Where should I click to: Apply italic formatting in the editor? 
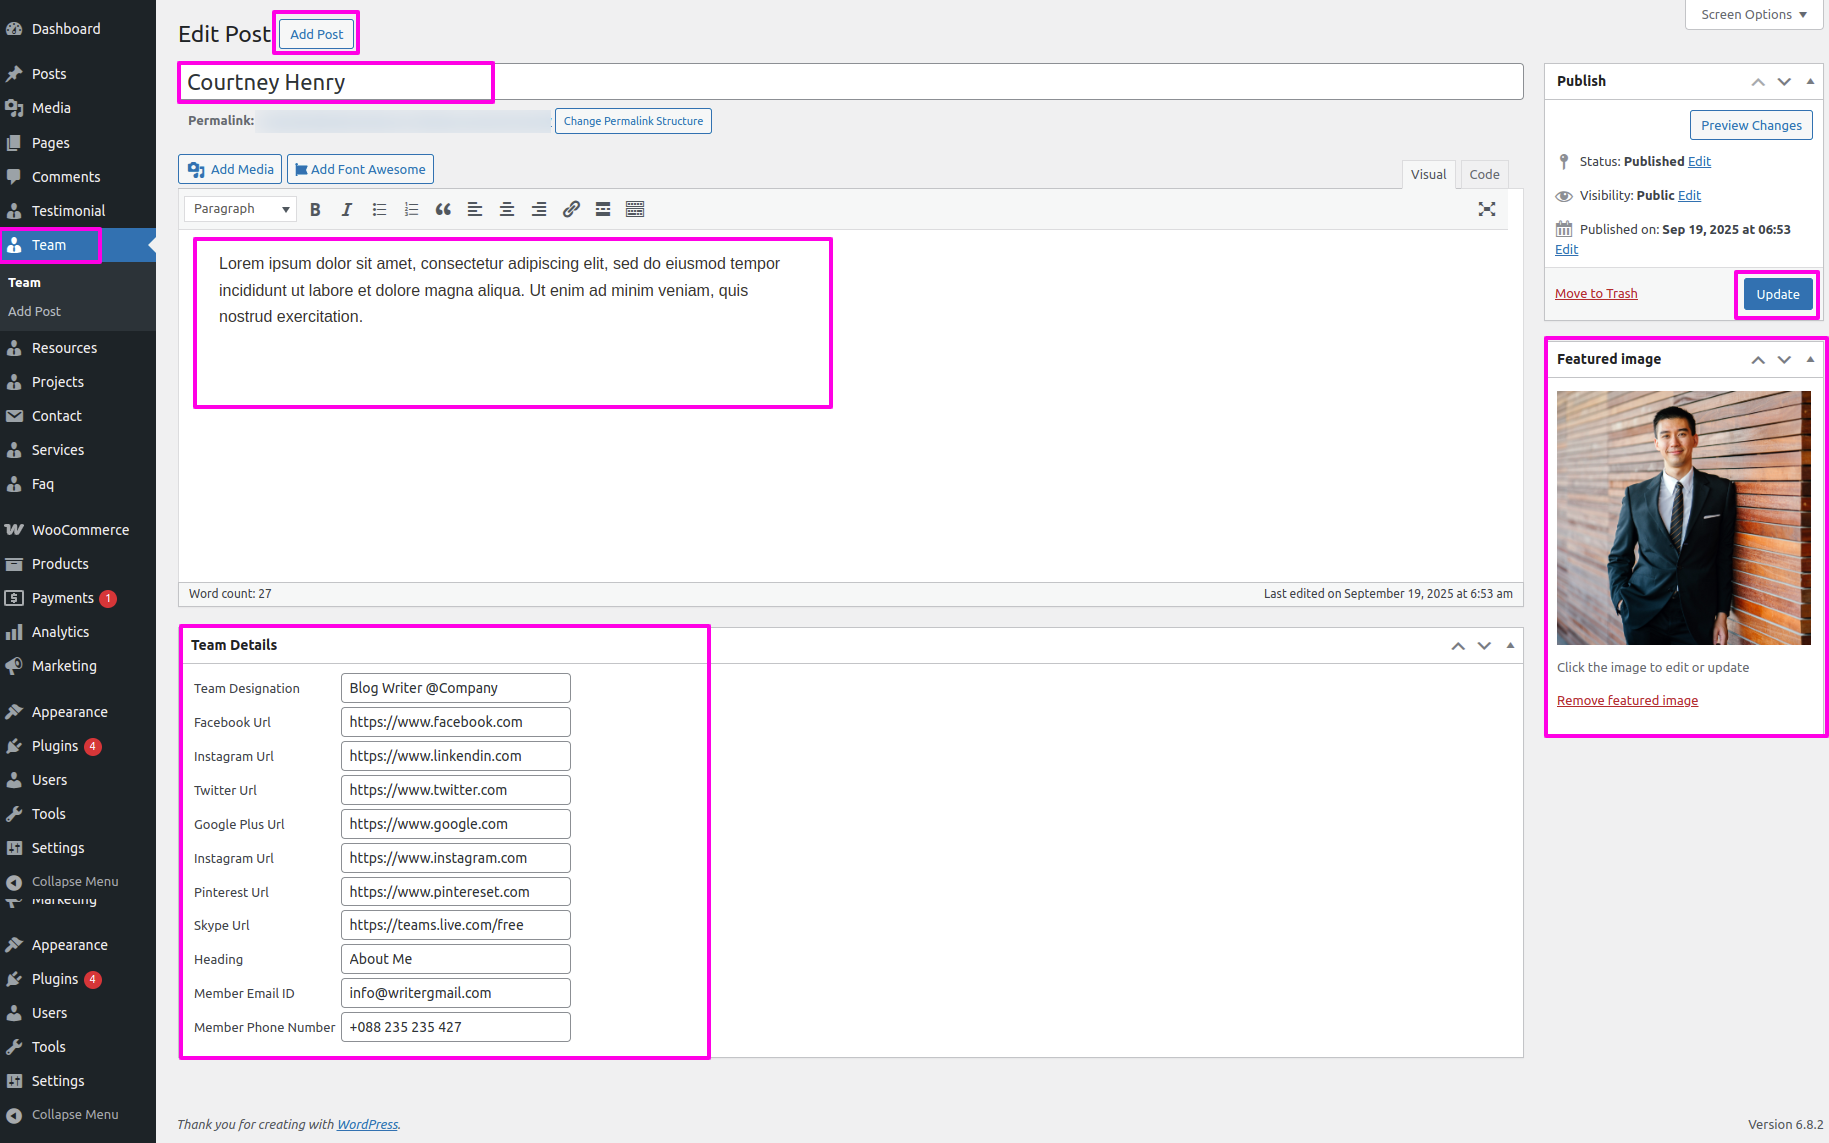(x=347, y=209)
